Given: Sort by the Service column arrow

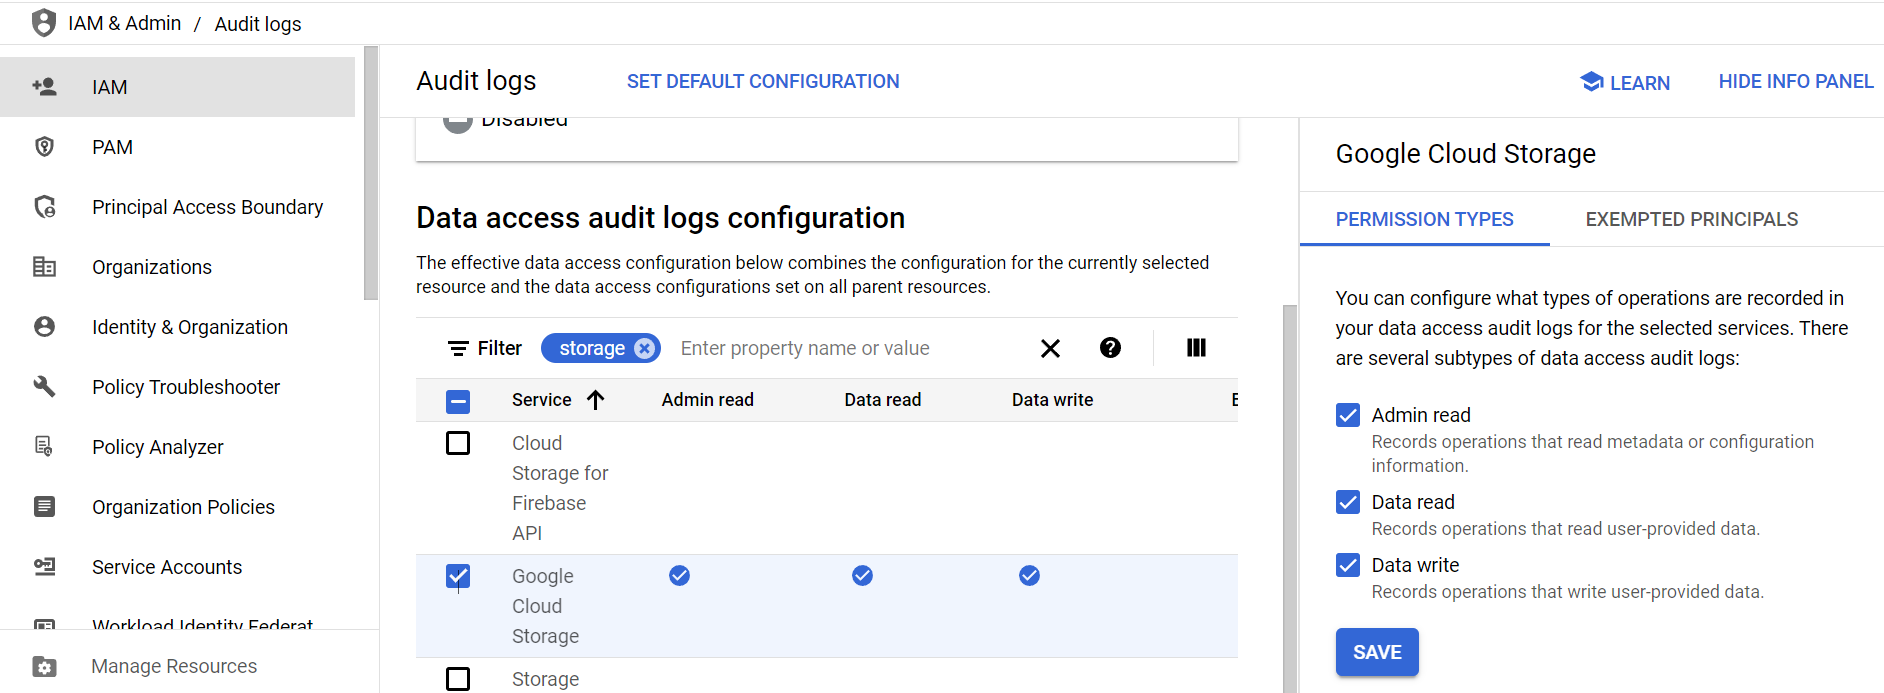Looking at the screenshot, I should coord(596,400).
